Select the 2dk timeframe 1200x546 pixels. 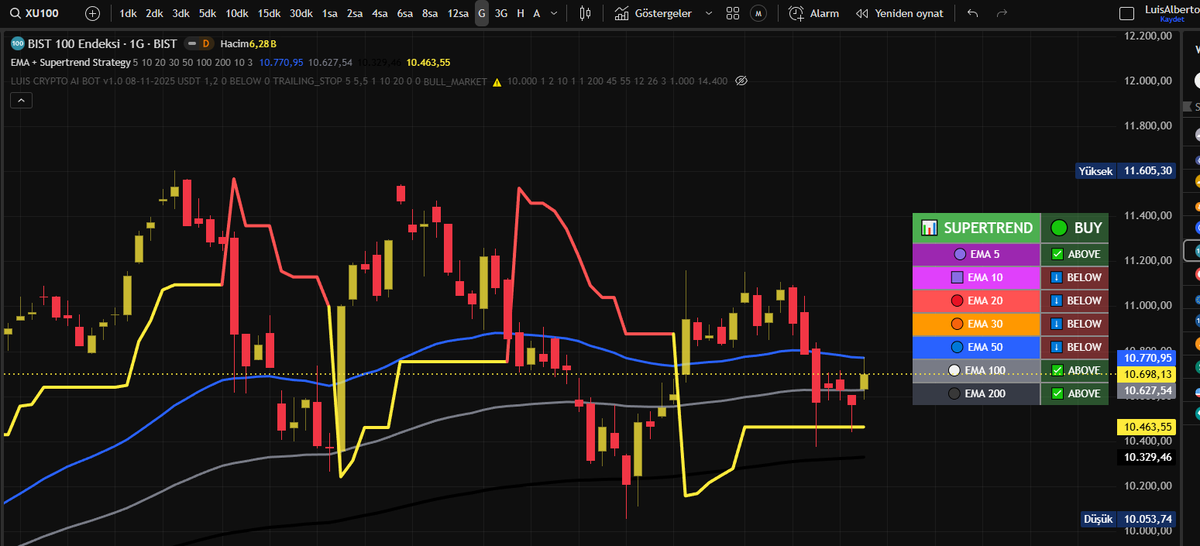tap(154, 14)
